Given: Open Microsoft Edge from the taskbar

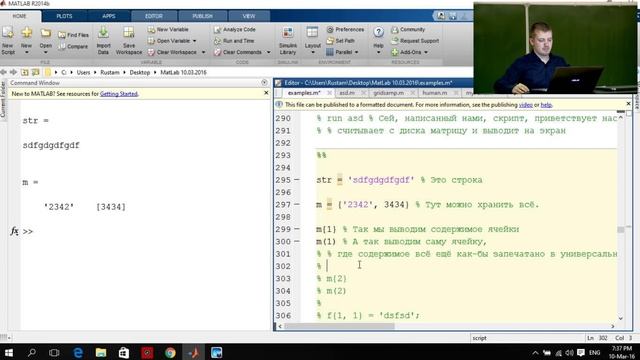Looking at the screenshot, I should [x=78, y=352].
